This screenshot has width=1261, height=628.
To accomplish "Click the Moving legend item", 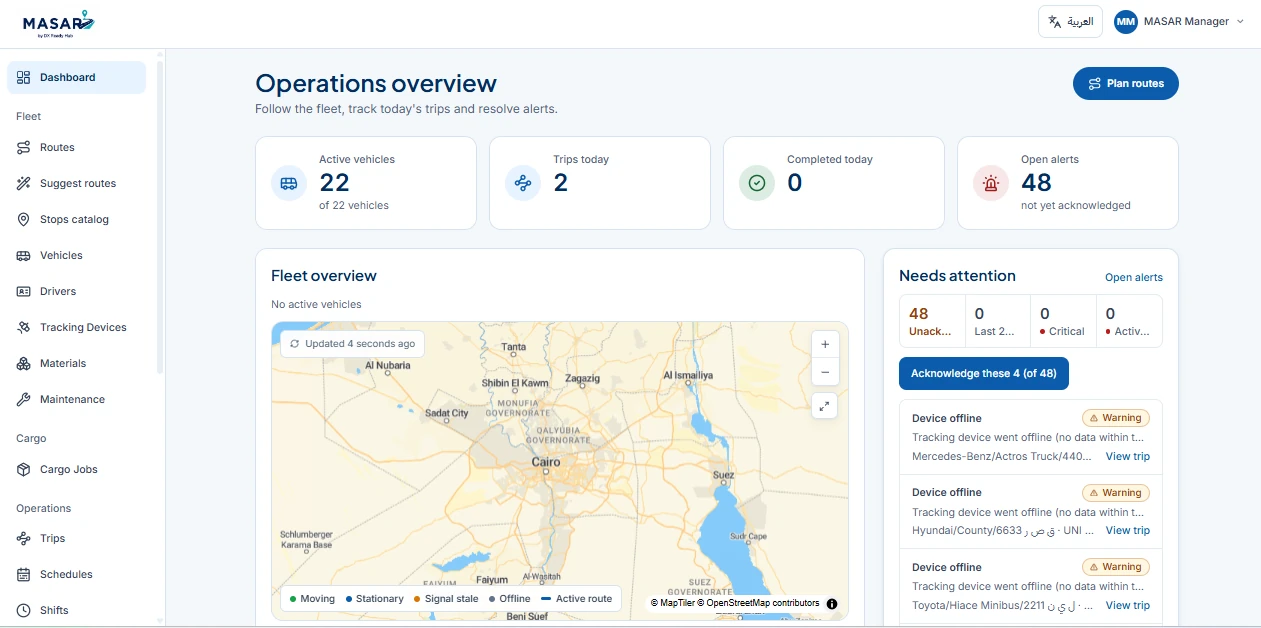I will (x=312, y=599).
